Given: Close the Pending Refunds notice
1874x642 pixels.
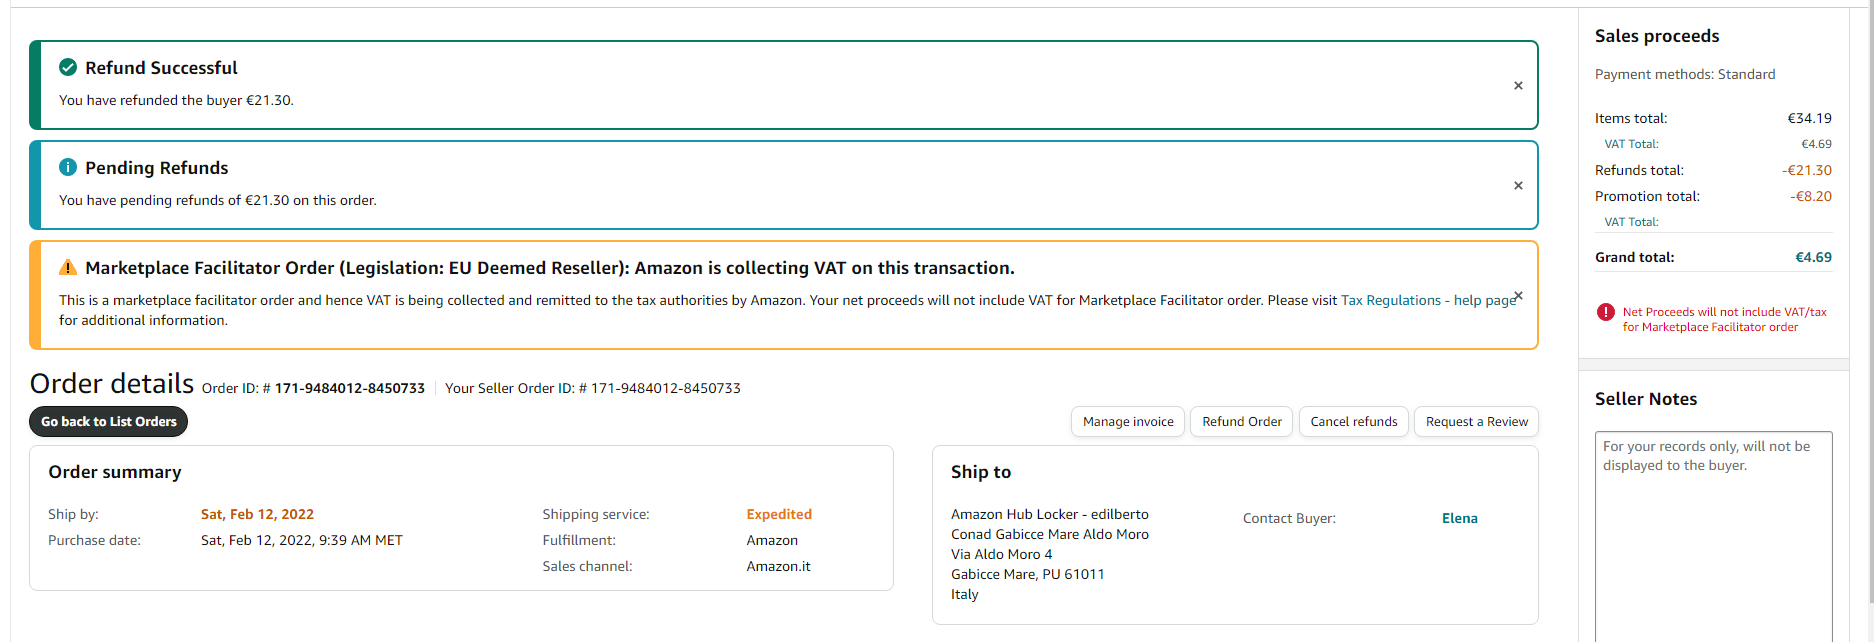Looking at the screenshot, I should (x=1518, y=186).
